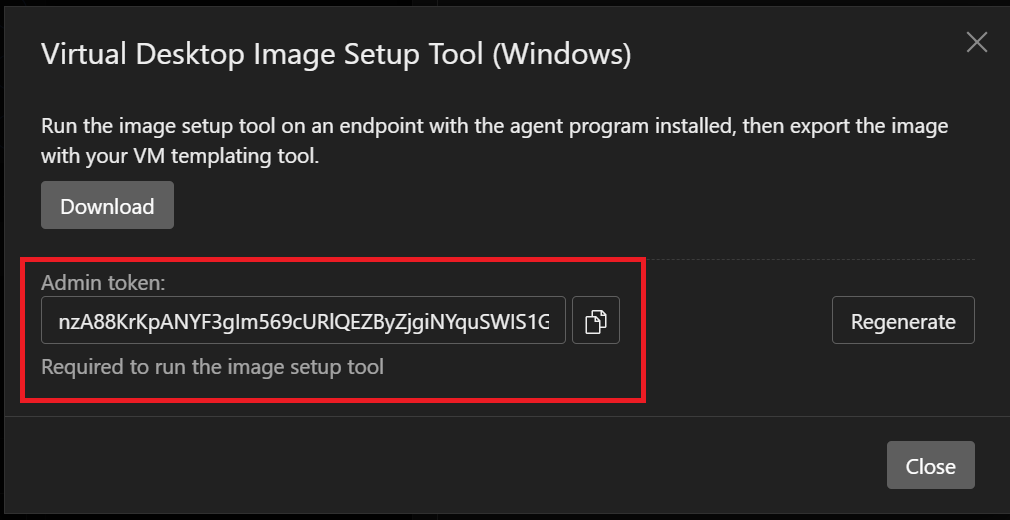Download the image setup tool
Image resolution: width=1010 pixels, height=520 pixels.
tap(107, 206)
